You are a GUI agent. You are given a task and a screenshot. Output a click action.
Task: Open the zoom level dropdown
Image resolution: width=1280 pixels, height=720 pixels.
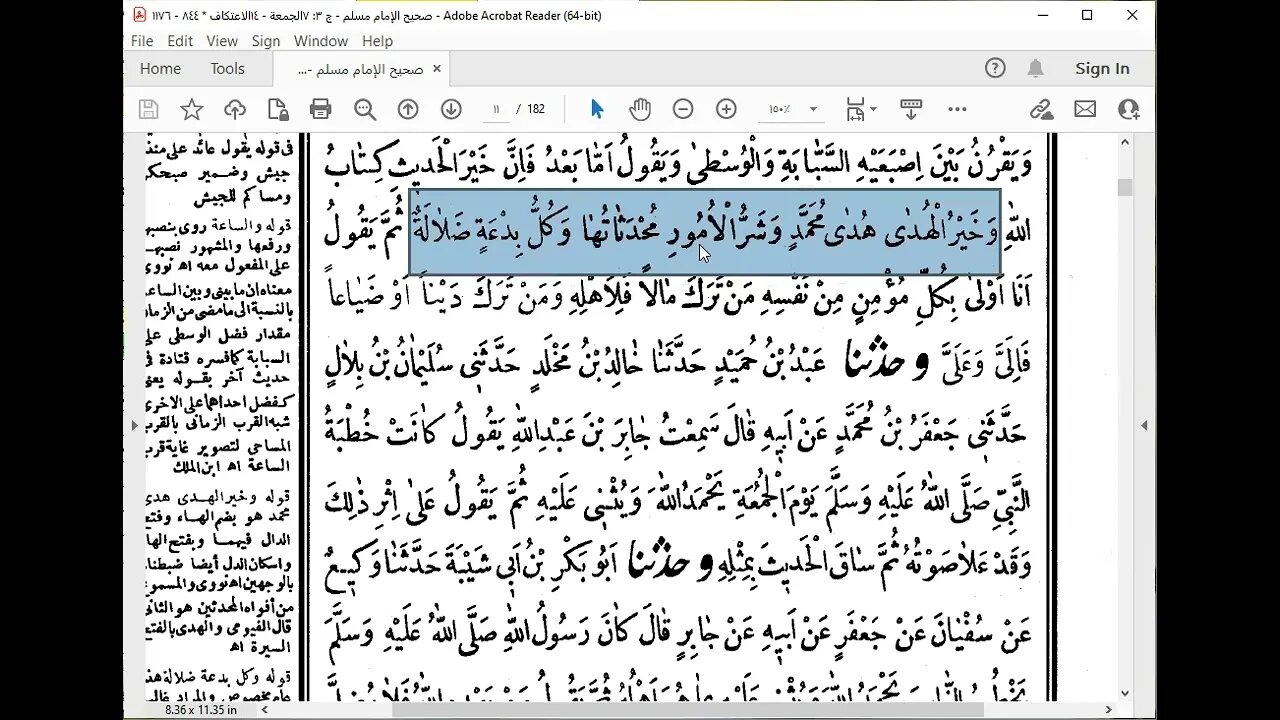(x=813, y=109)
